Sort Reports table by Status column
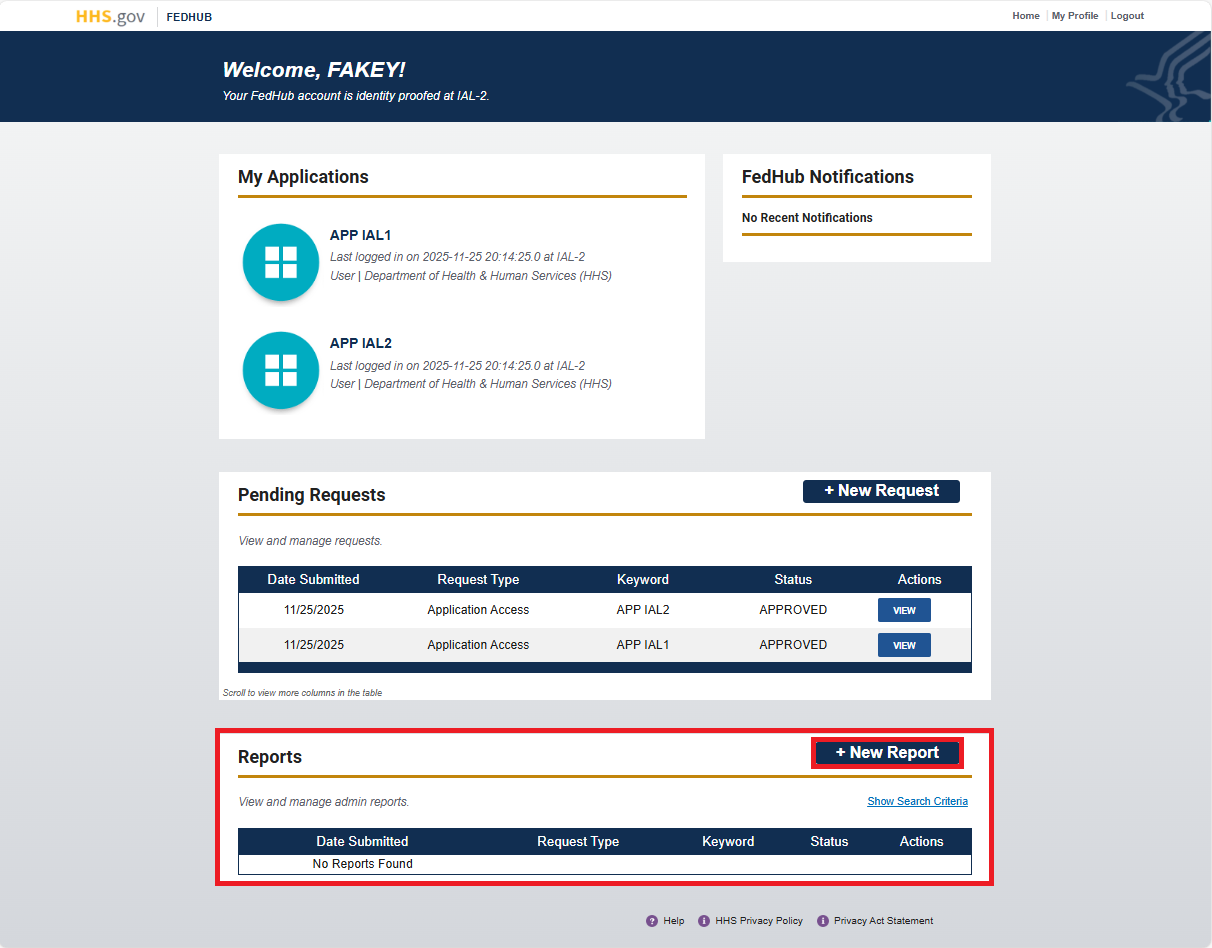Image resolution: width=1212 pixels, height=948 pixels. coord(829,842)
